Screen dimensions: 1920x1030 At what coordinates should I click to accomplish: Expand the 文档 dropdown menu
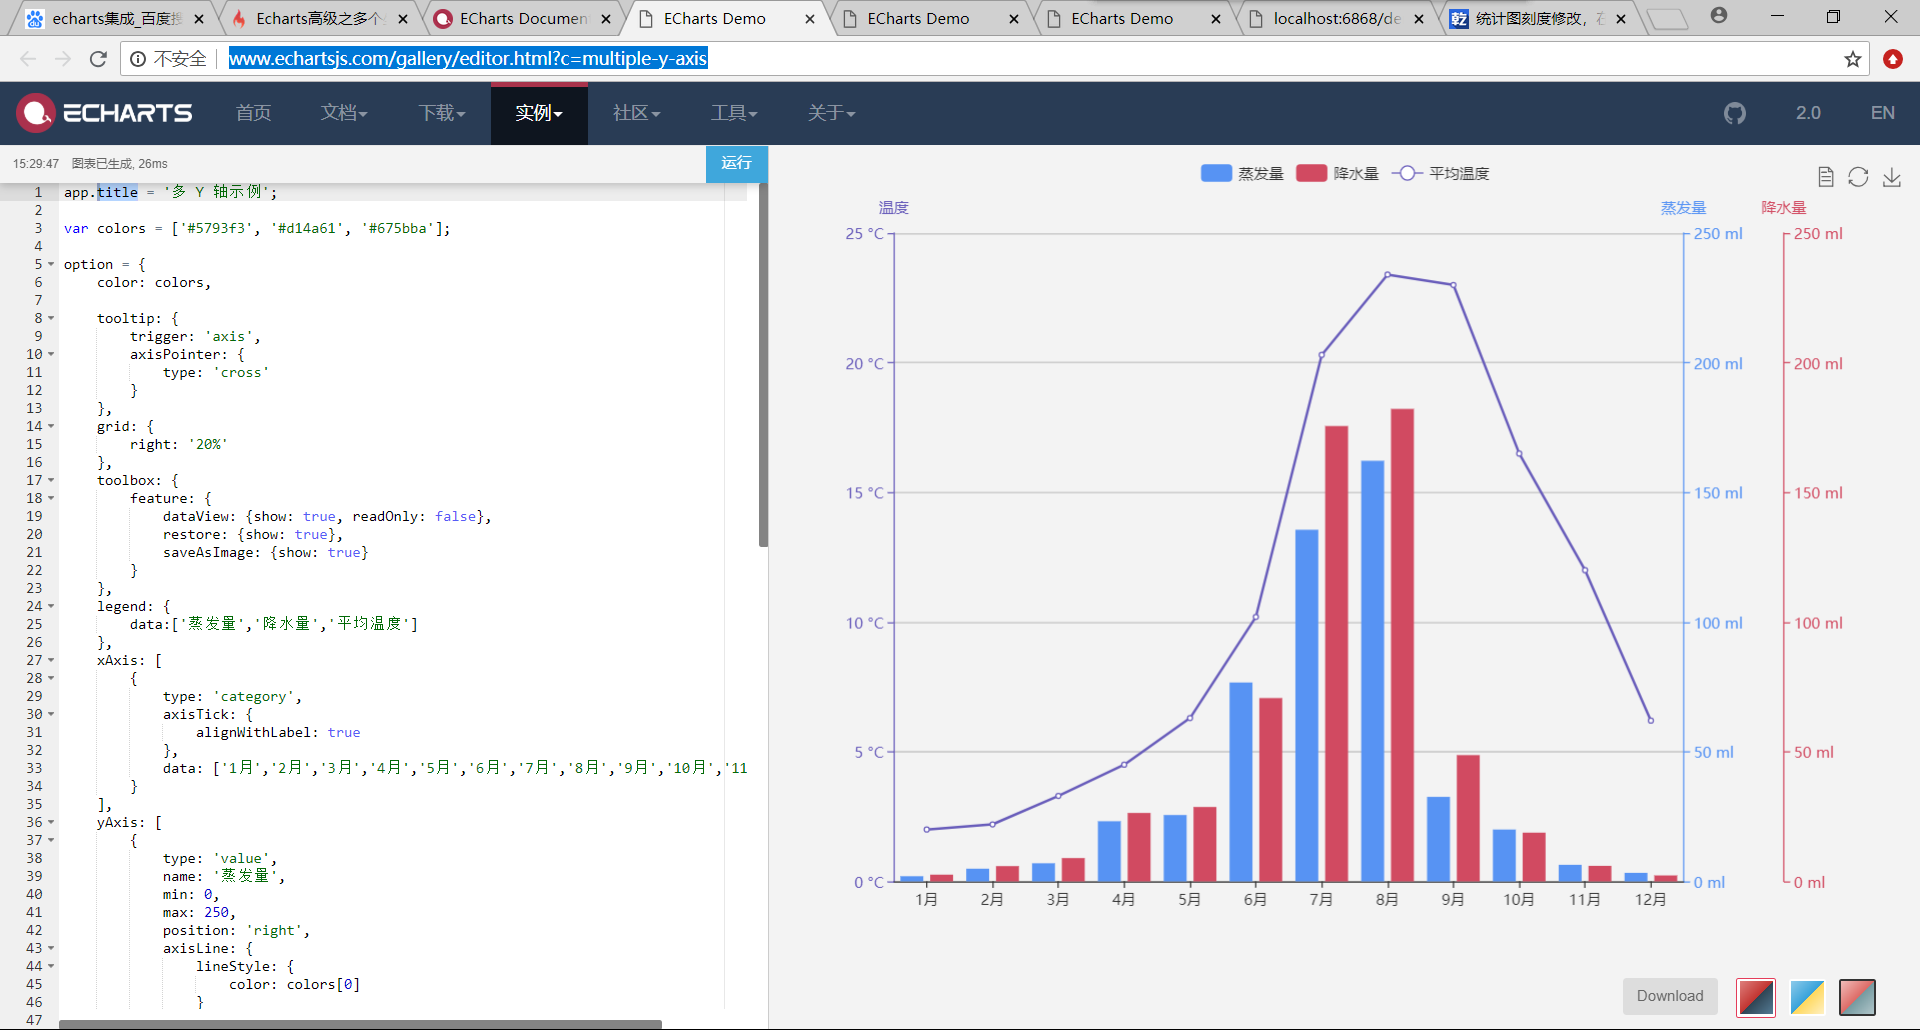click(343, 113)
